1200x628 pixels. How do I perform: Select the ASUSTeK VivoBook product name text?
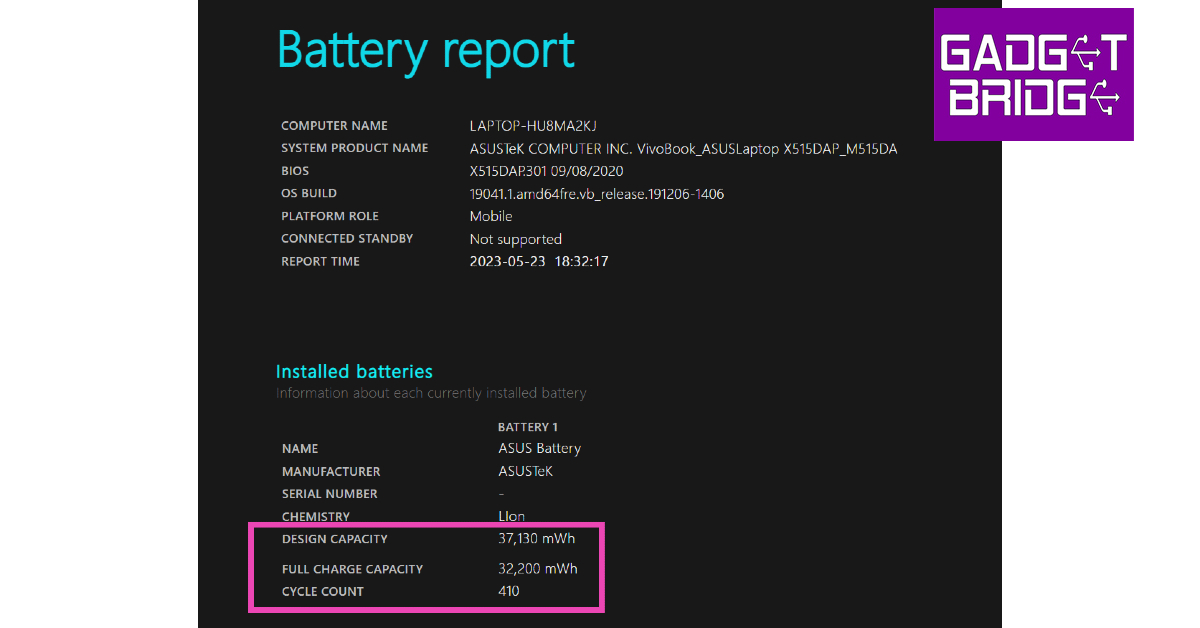(x=683, y=149)
